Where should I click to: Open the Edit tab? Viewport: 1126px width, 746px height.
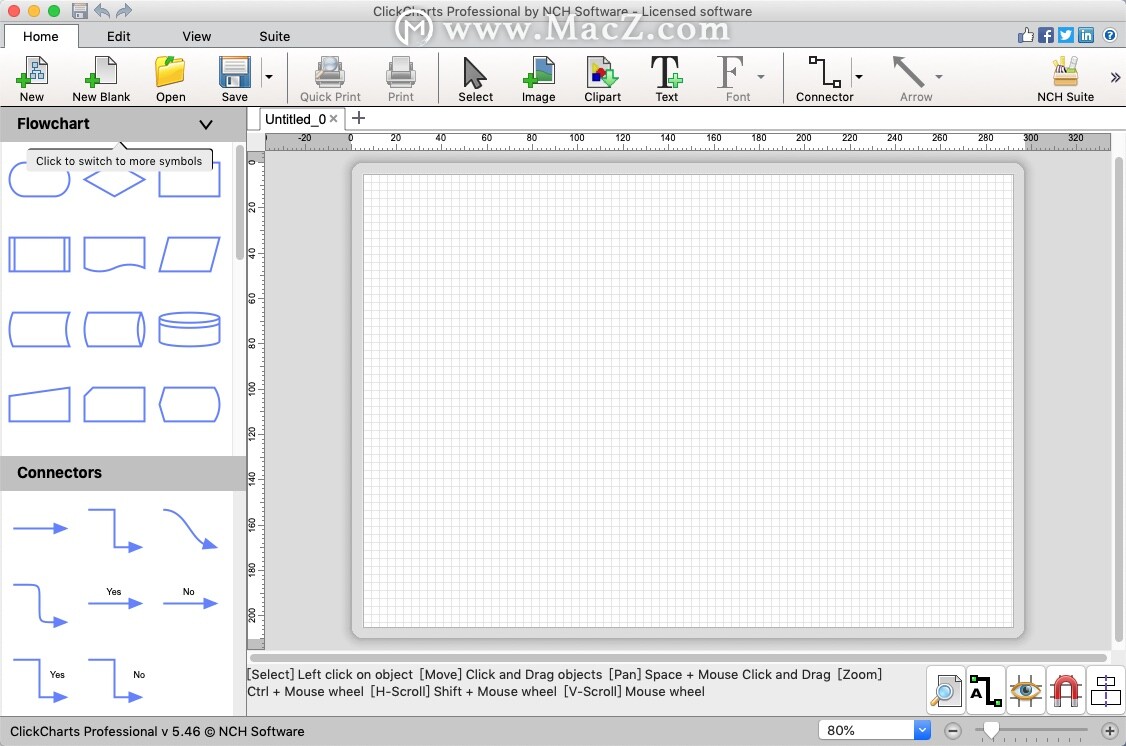click(118, 36)
